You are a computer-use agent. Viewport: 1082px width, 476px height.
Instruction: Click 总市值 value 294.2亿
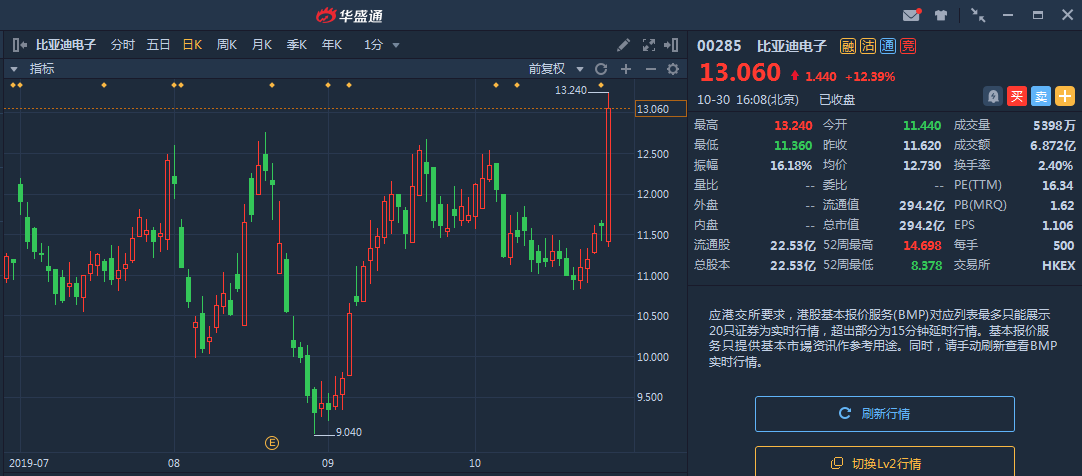pyautogui.click(x=924, y=225)
